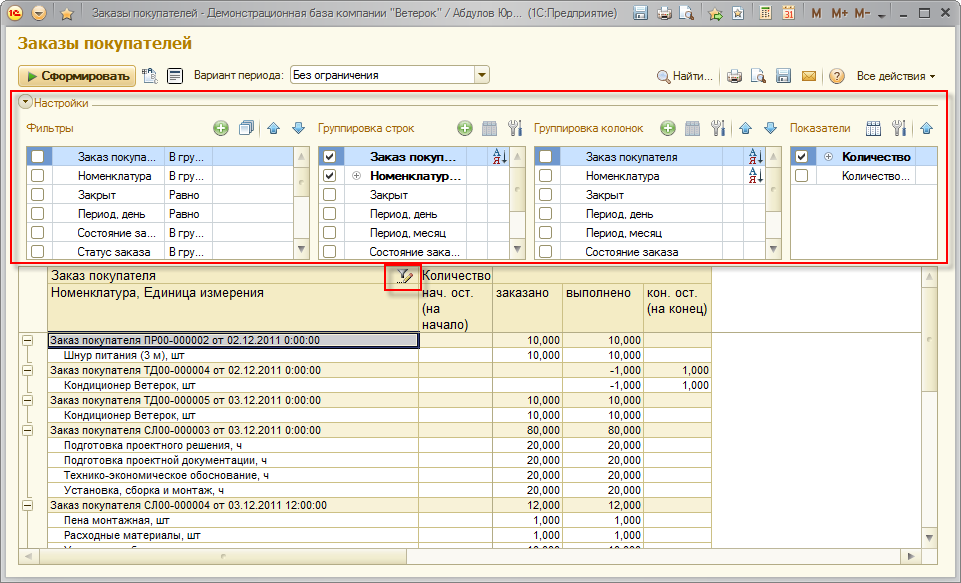Add a Группировка колонок item with plus

pyautogui.click(x=667, y=128)
